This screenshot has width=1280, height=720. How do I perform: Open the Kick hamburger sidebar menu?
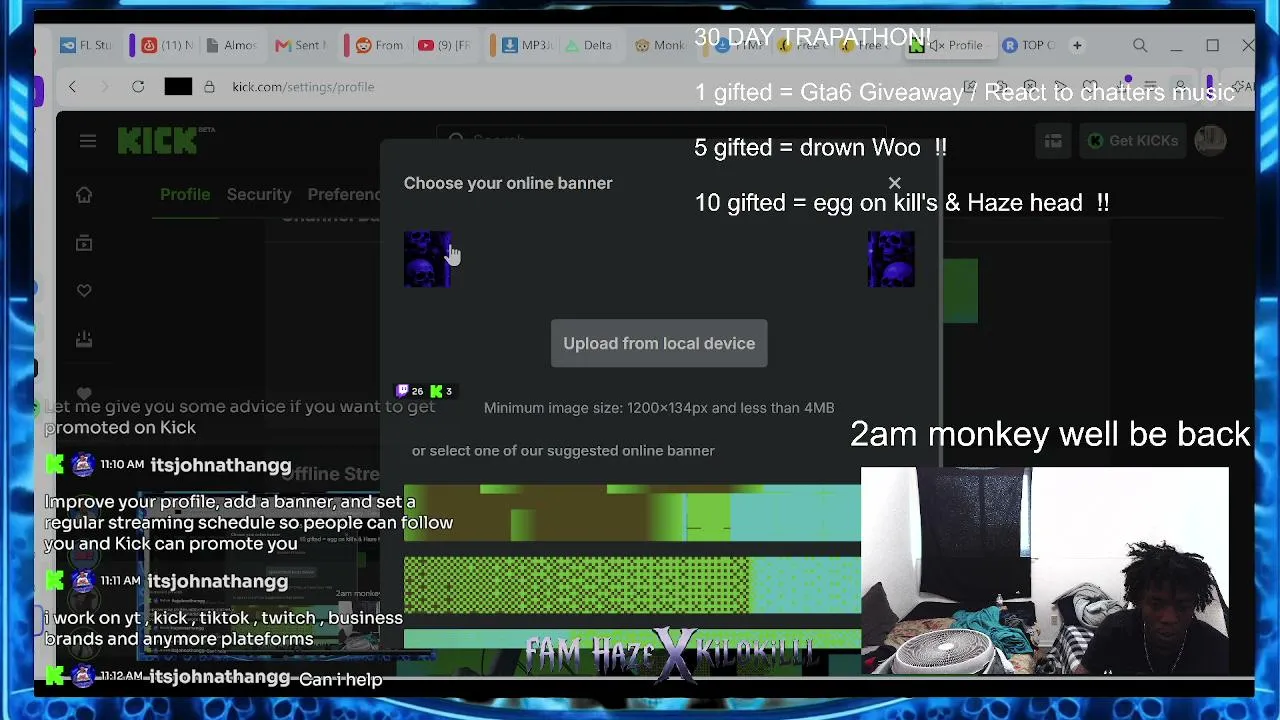point(88,141)
